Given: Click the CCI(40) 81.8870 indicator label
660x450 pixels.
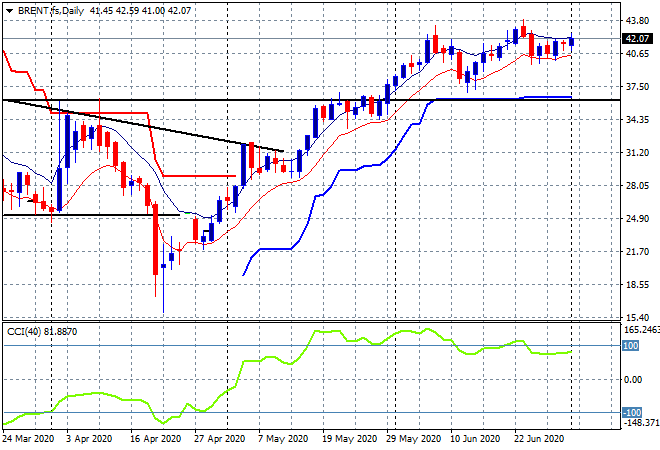Looking at the screenshot, I should (x=42, y=332).
